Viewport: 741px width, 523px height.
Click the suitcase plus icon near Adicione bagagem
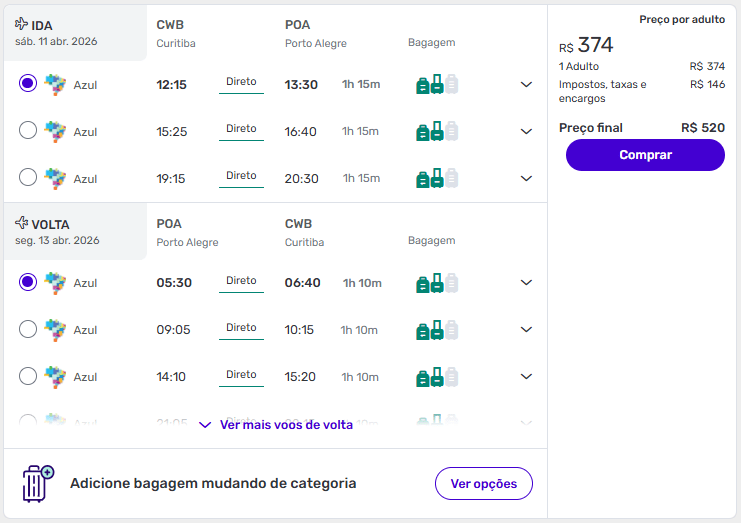point(38,483)
